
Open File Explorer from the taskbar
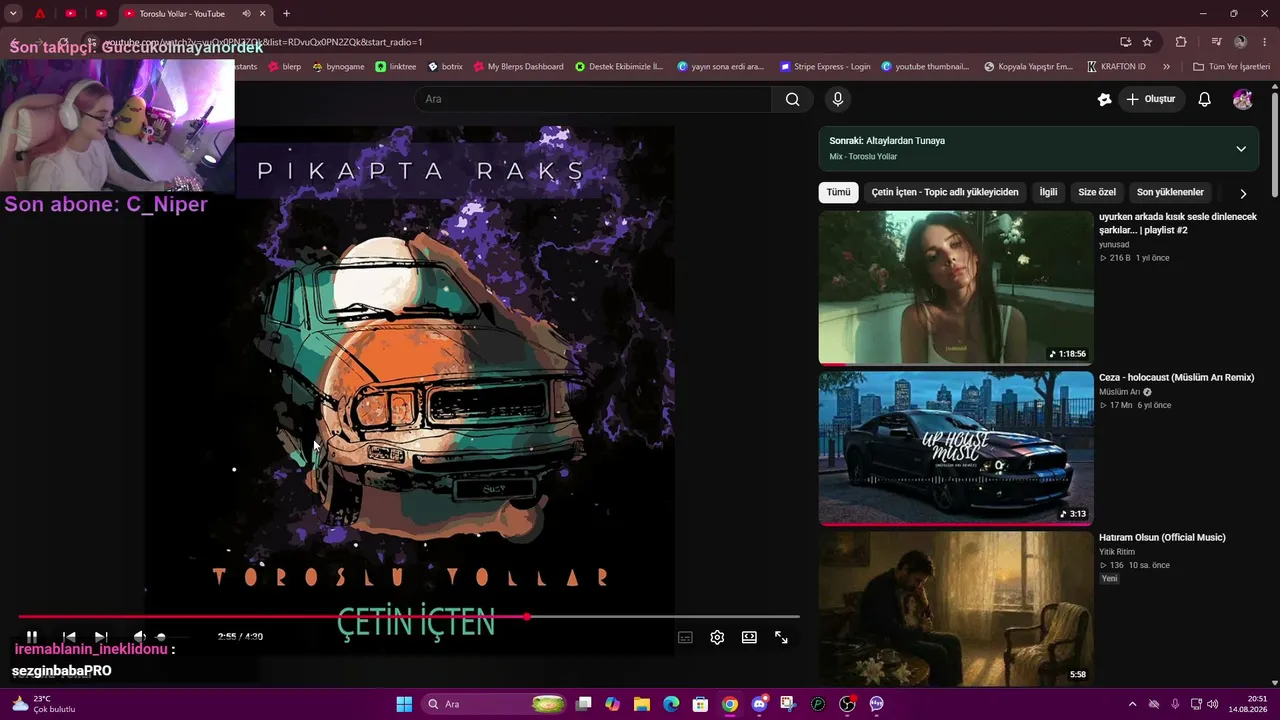[x=642, y=704]
